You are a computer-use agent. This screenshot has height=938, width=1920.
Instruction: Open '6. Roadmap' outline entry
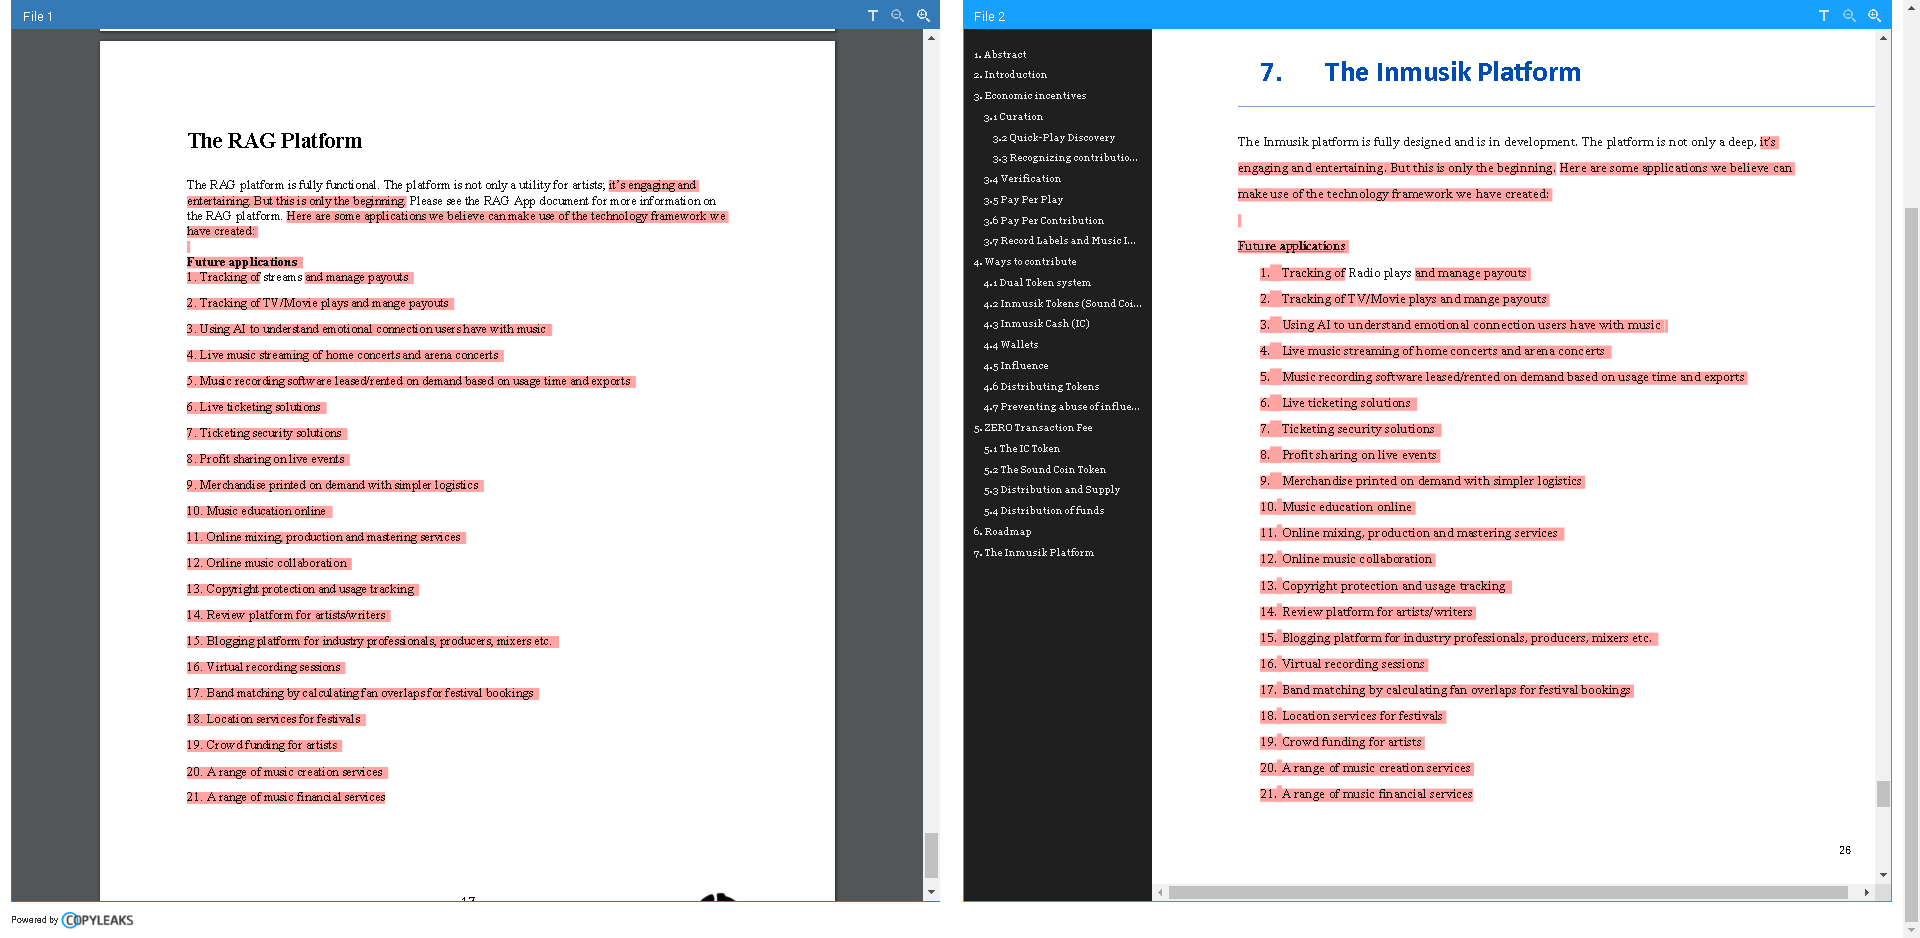pyautogui.click(x=1002, y=532)
